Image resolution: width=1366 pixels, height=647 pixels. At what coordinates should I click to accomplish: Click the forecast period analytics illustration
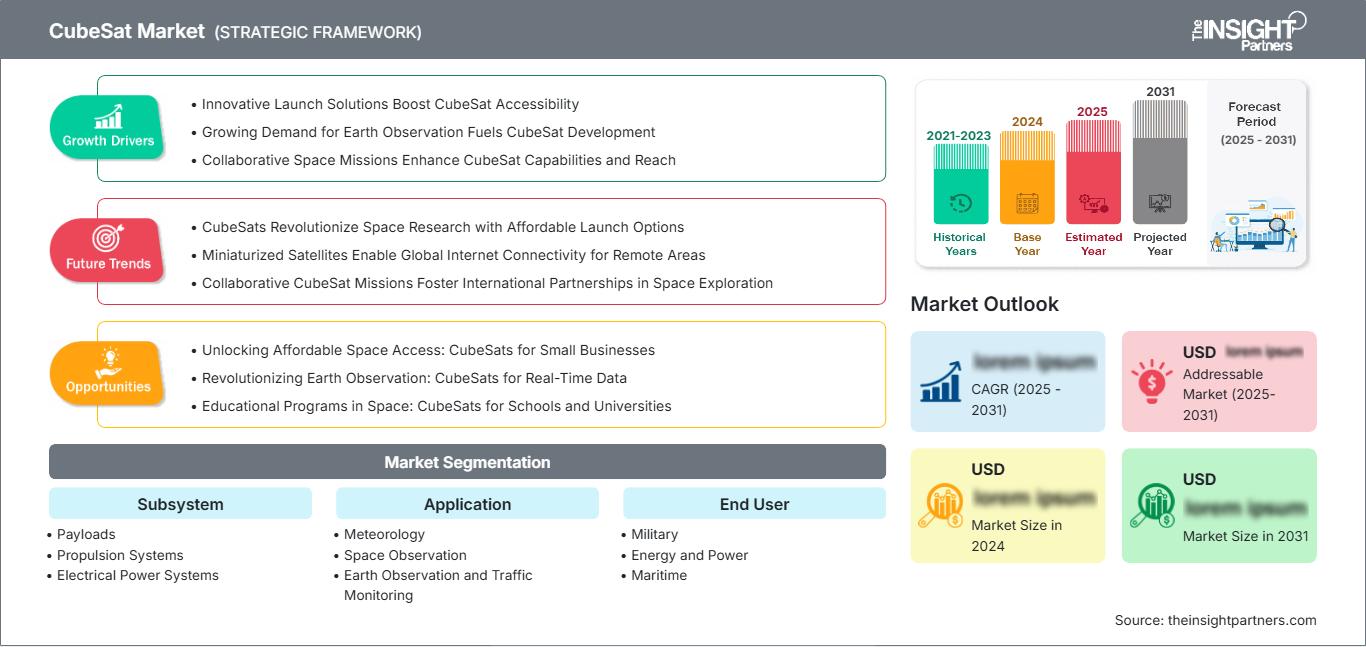coord(1255,227)
